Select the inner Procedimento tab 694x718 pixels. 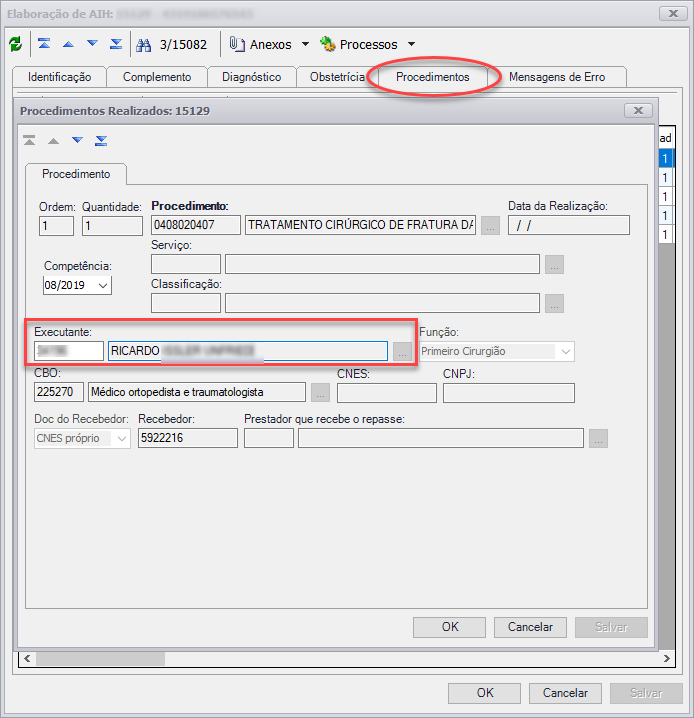click(x=76, y=174)
